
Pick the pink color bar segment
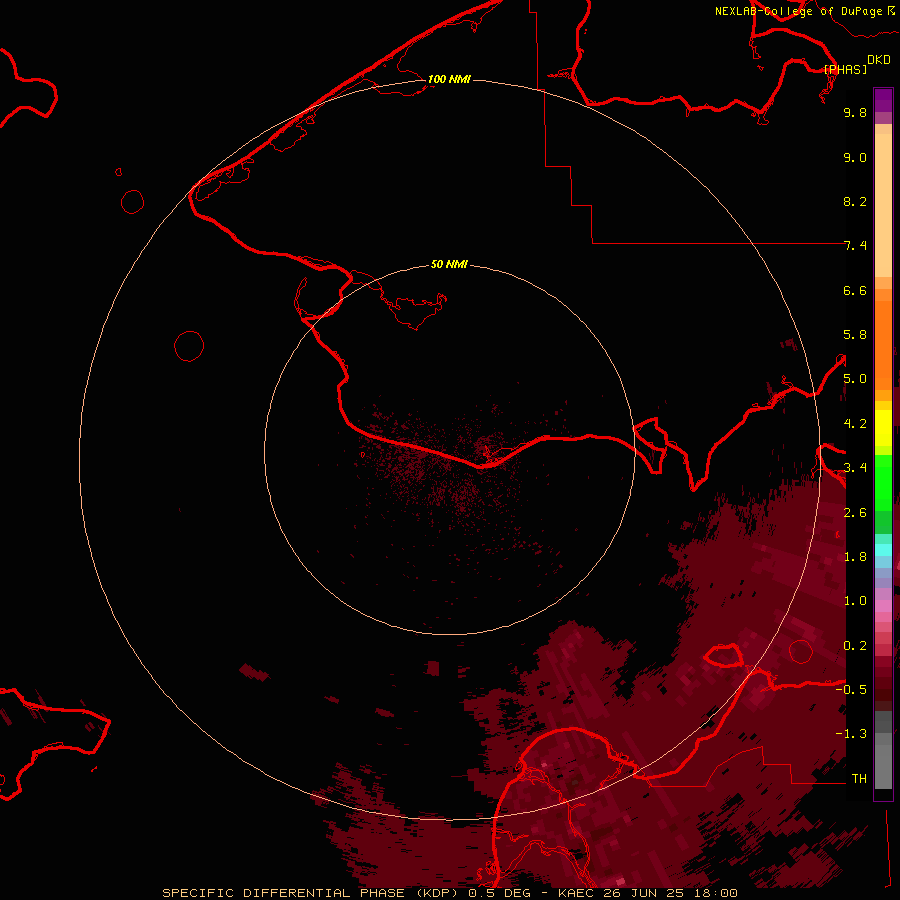tap(883, 606)
